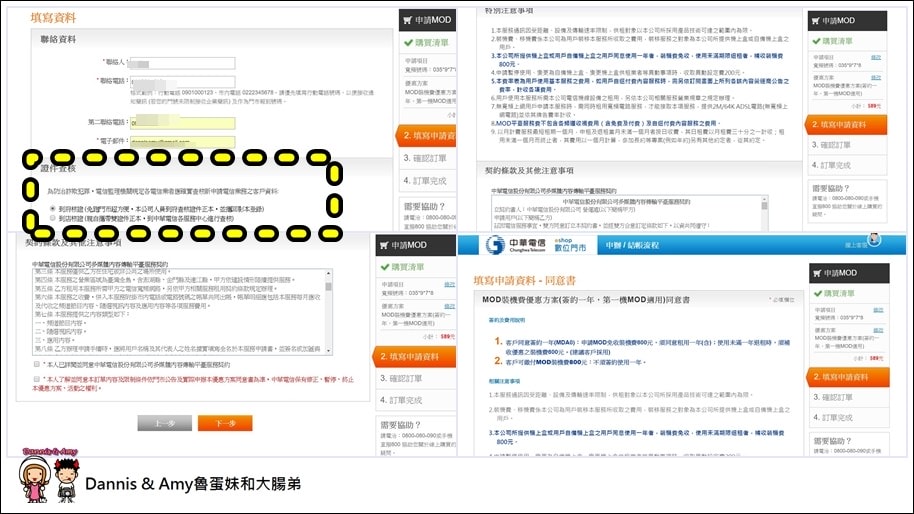Check the 本人已詳閱並同意 contract agreement box
The width and height of the screenshot is (914, 514).
pyautogui.click(x=37, y=364)
